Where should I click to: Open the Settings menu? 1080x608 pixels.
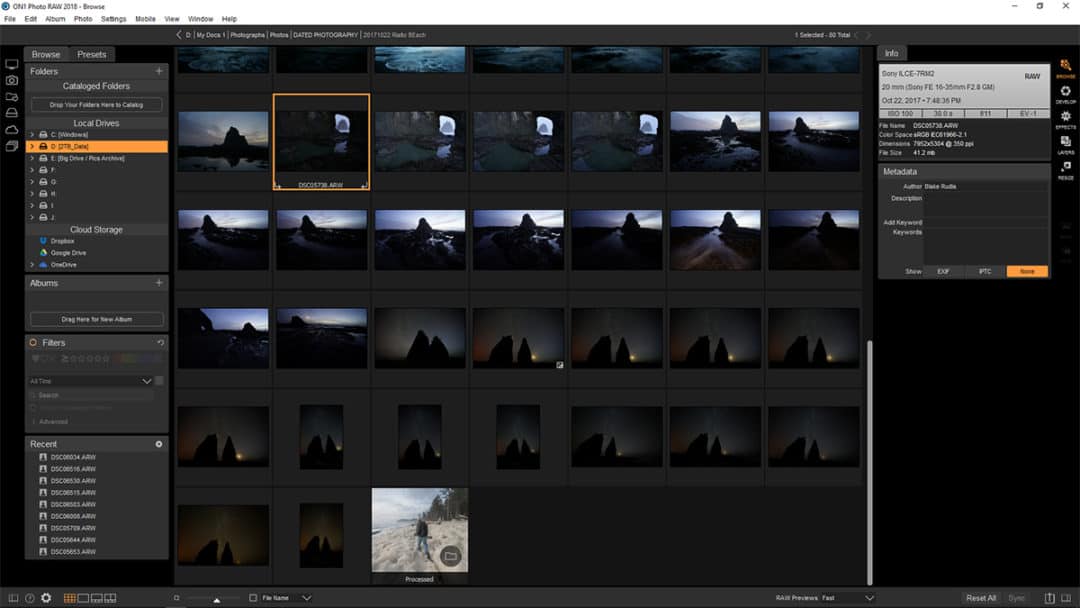pos(114,19)
